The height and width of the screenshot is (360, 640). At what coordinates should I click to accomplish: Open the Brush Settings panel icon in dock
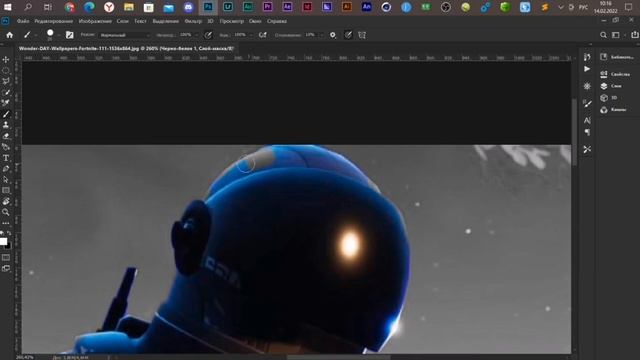click(x=587, y=104)
